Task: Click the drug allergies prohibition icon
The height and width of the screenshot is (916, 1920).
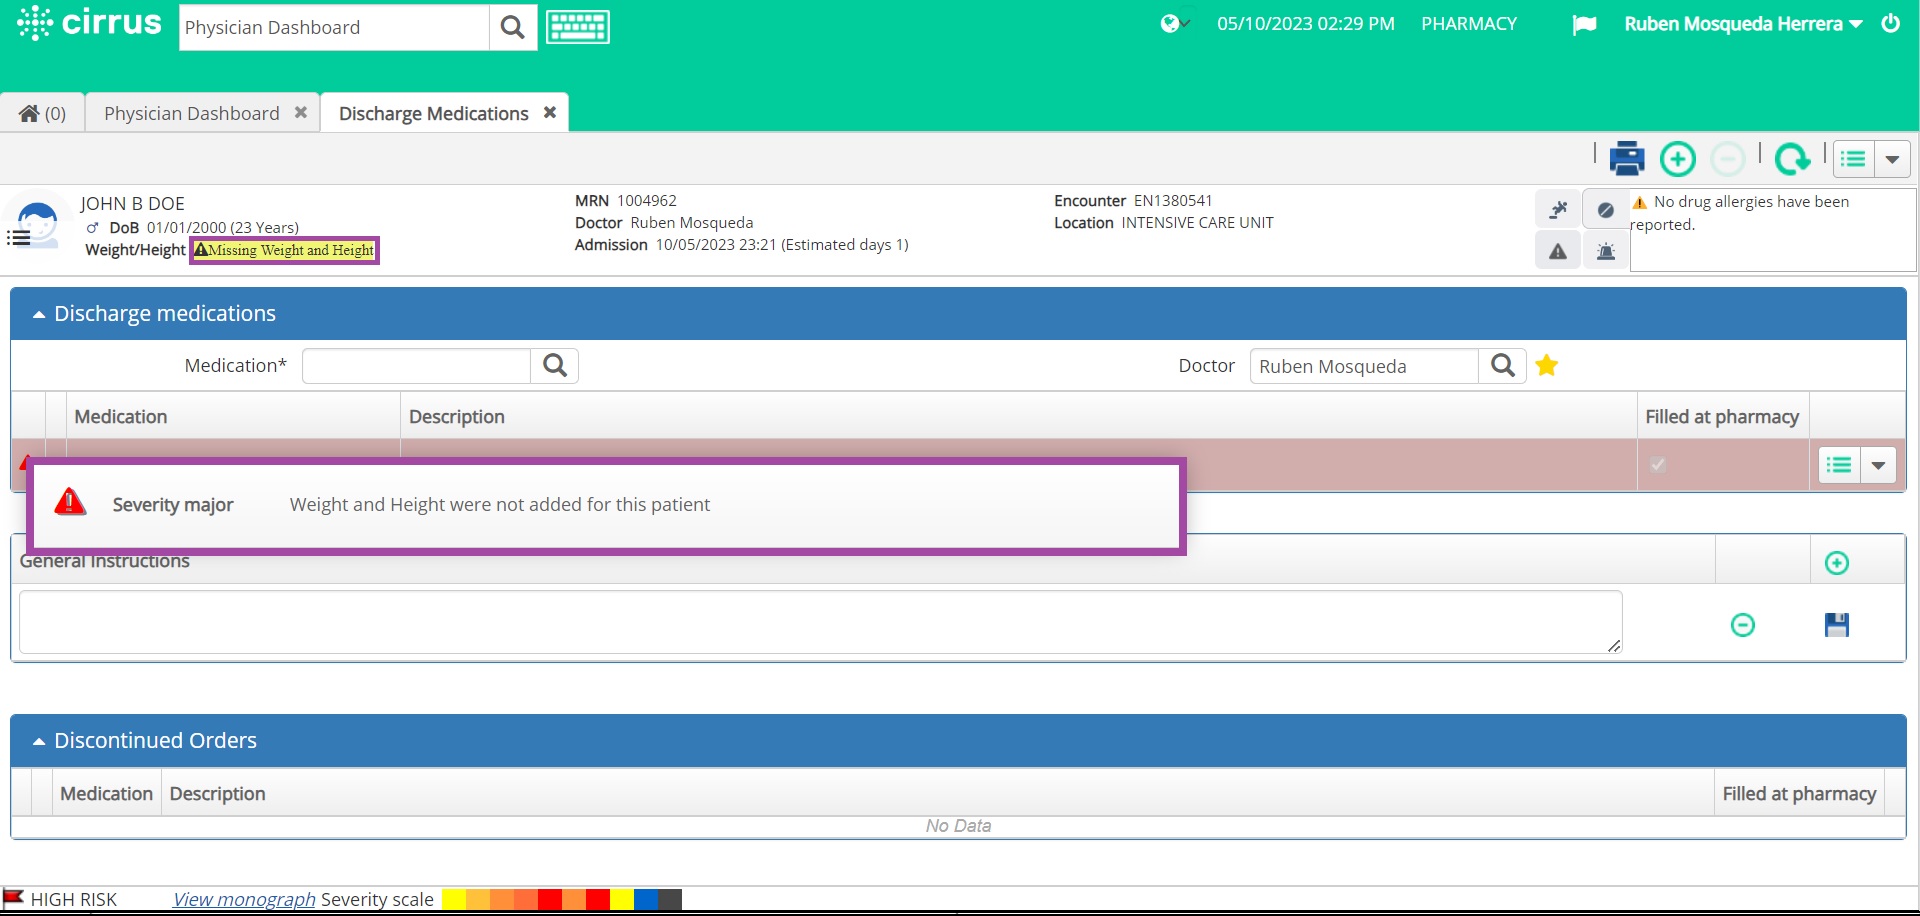Action: coord(1606,209)
